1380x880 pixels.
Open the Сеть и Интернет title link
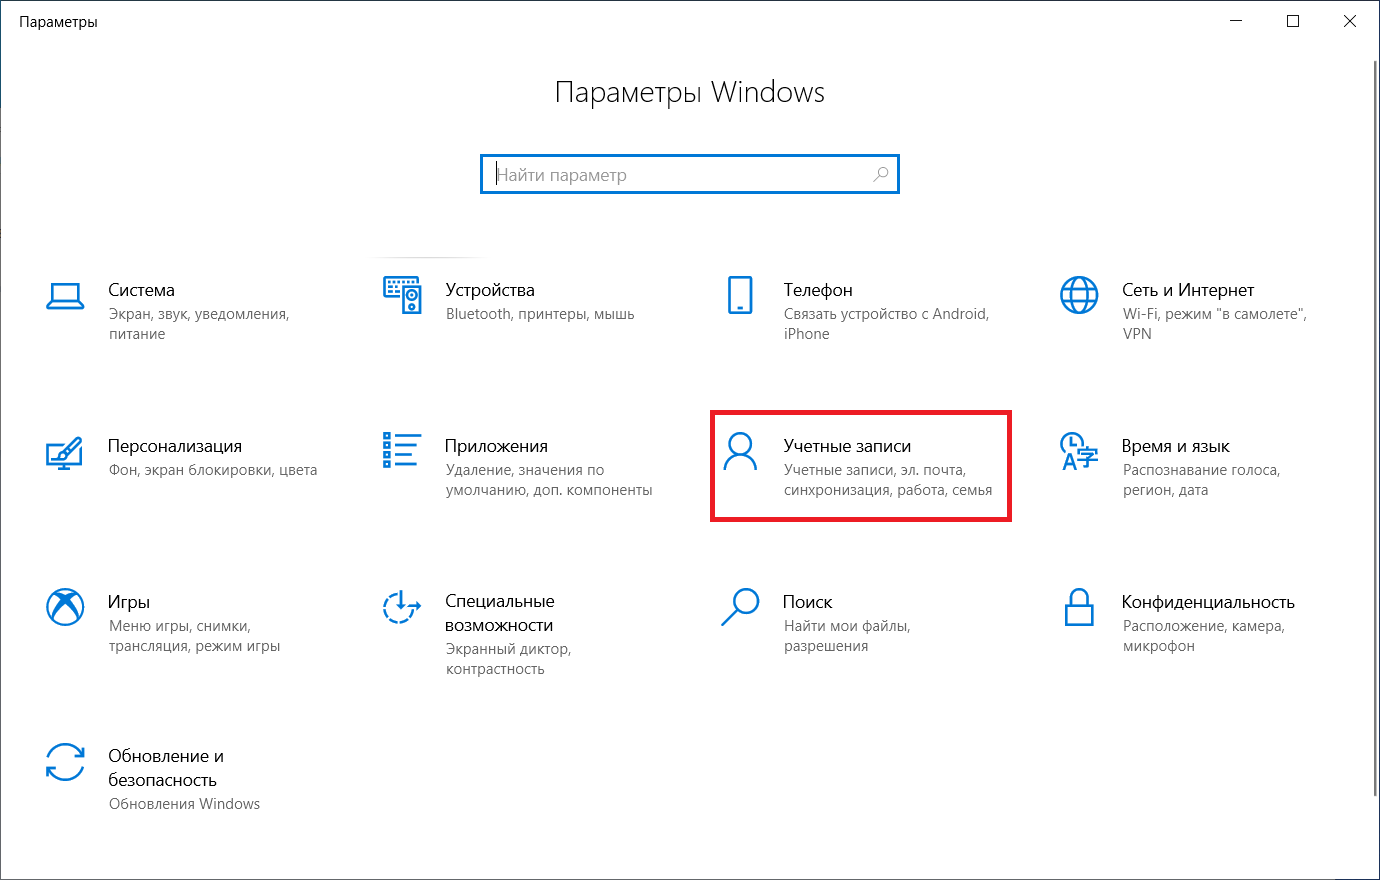[1187, 290]
